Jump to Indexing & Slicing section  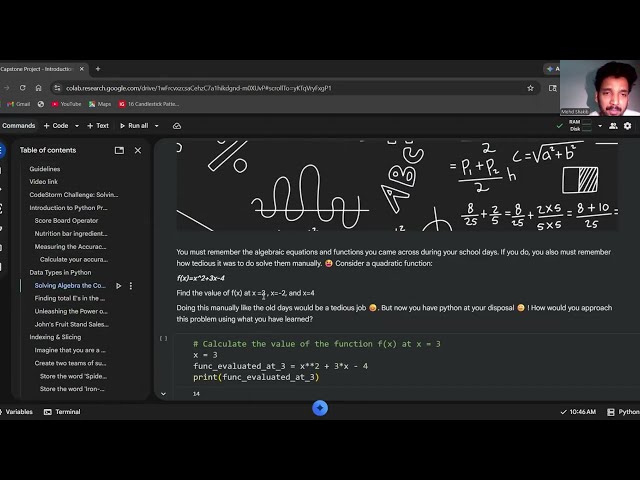pyautogui.click(x=55, y=337)
